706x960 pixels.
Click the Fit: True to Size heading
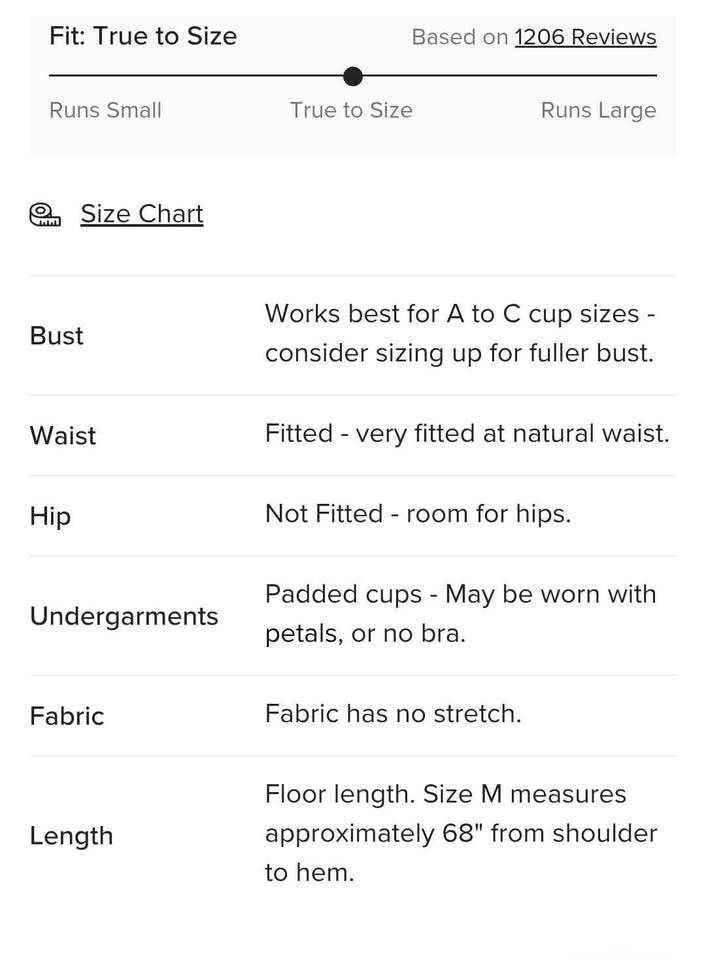pyautogui.click(x=143, y=37)
